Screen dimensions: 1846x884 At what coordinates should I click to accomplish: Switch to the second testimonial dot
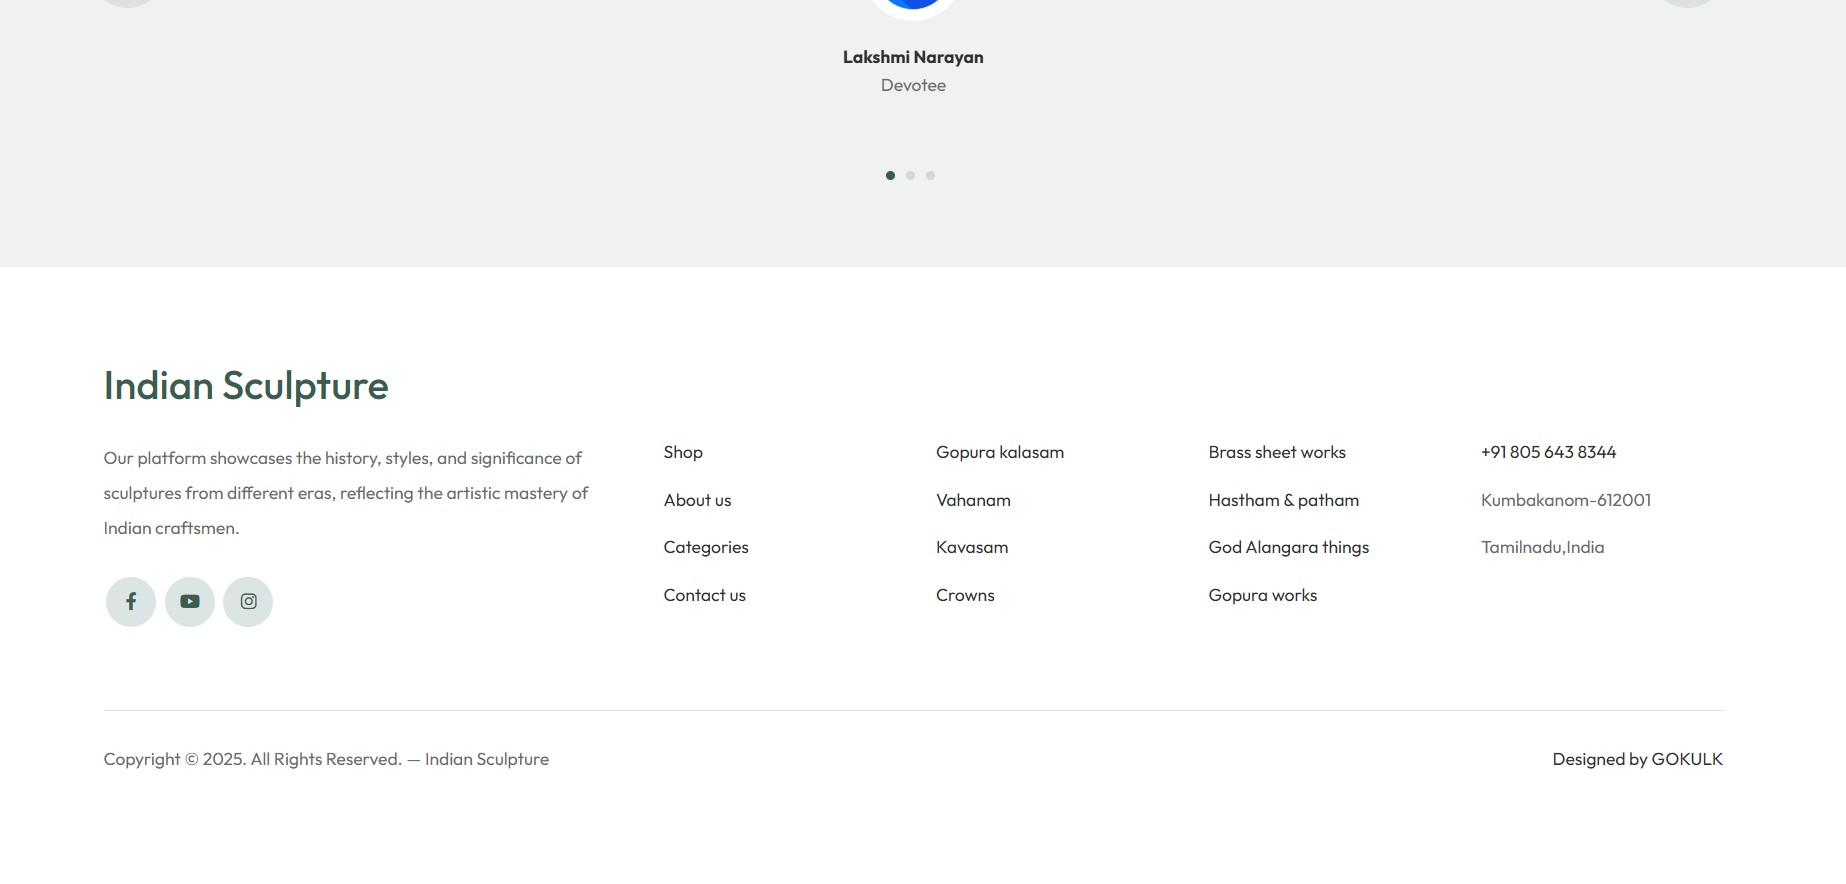(910, 176)
